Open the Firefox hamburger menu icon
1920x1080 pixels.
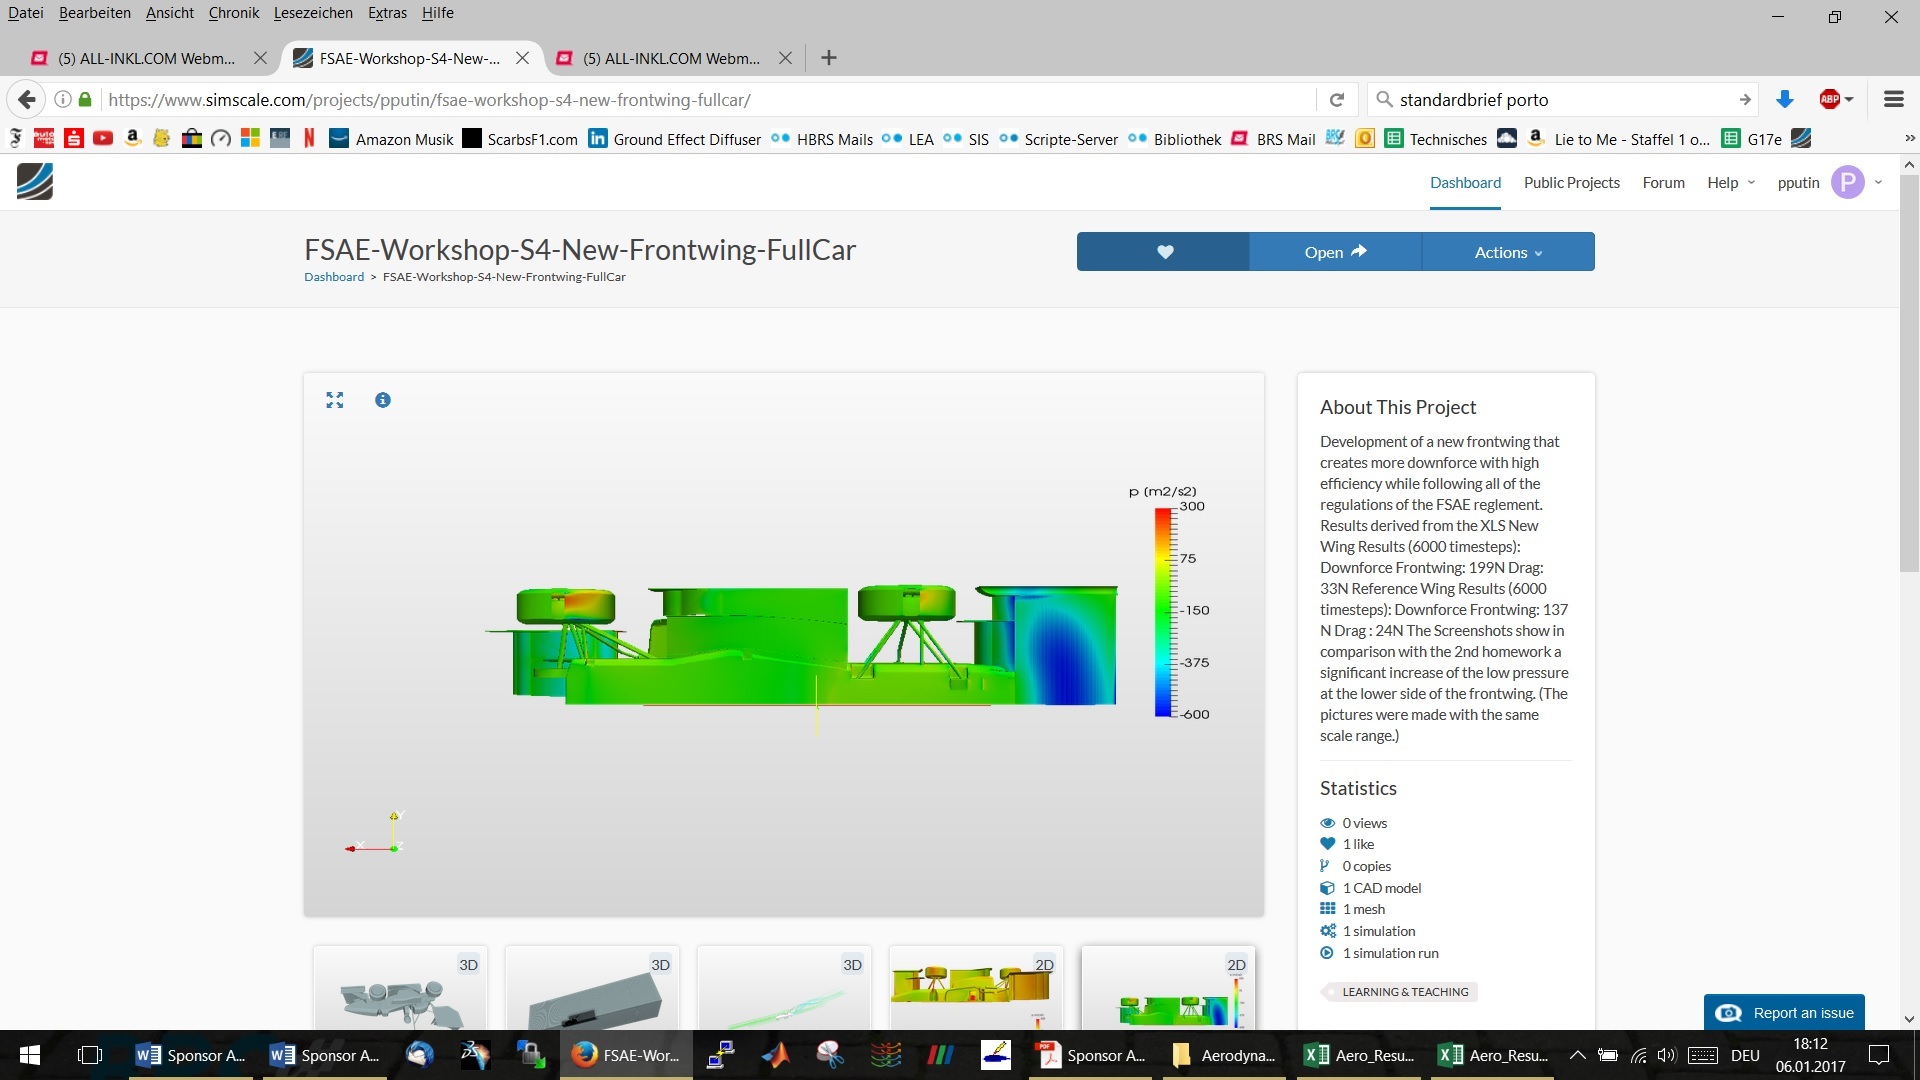coord(1893,100)
